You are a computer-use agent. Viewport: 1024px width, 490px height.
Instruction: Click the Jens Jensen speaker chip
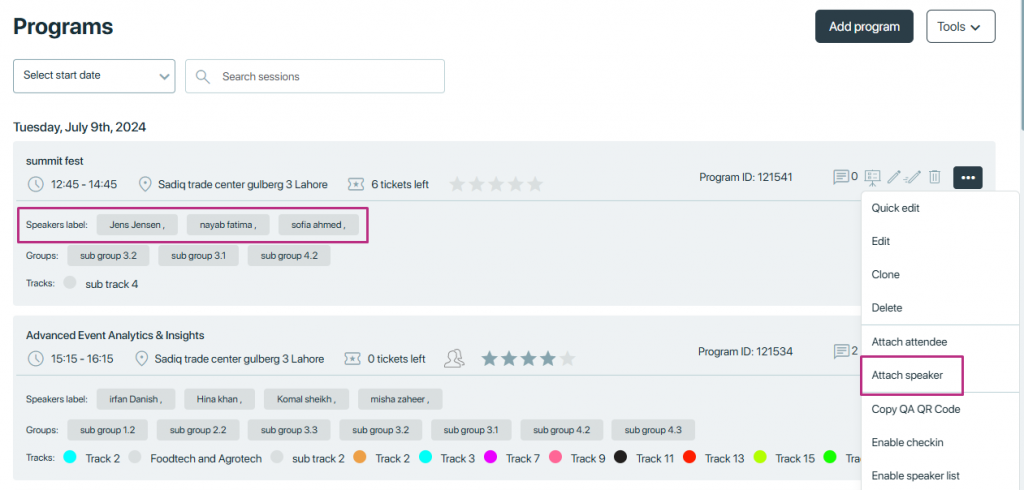[138, 225]
